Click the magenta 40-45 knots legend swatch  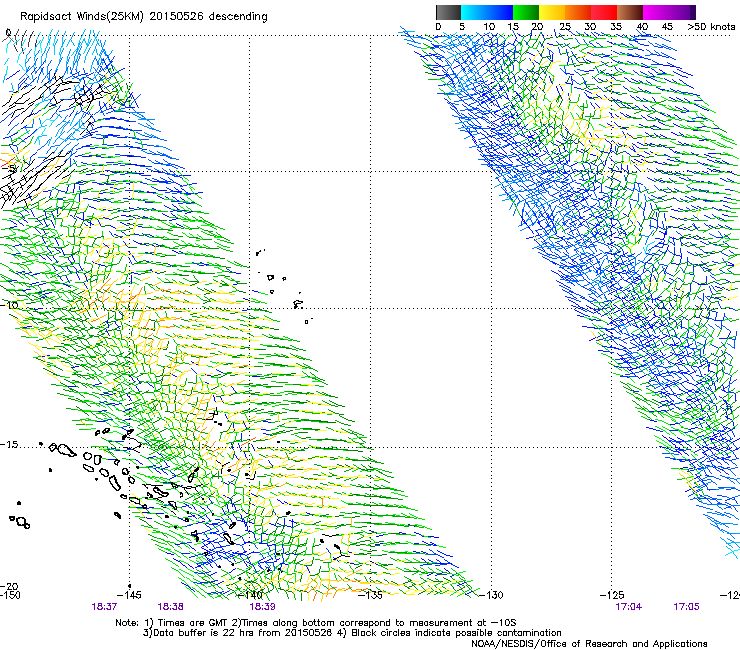click(656, 12)
